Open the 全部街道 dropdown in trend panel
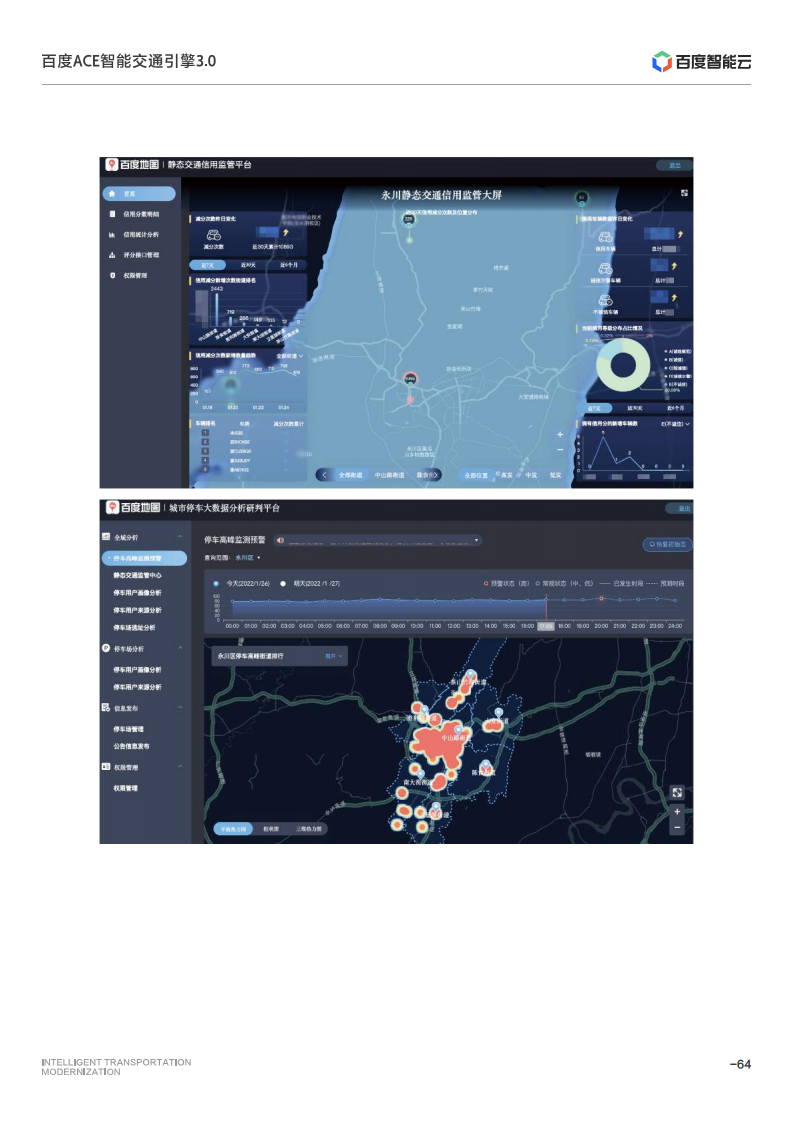The height and width of the screenshot is (1122, 793). pos(290,355)
